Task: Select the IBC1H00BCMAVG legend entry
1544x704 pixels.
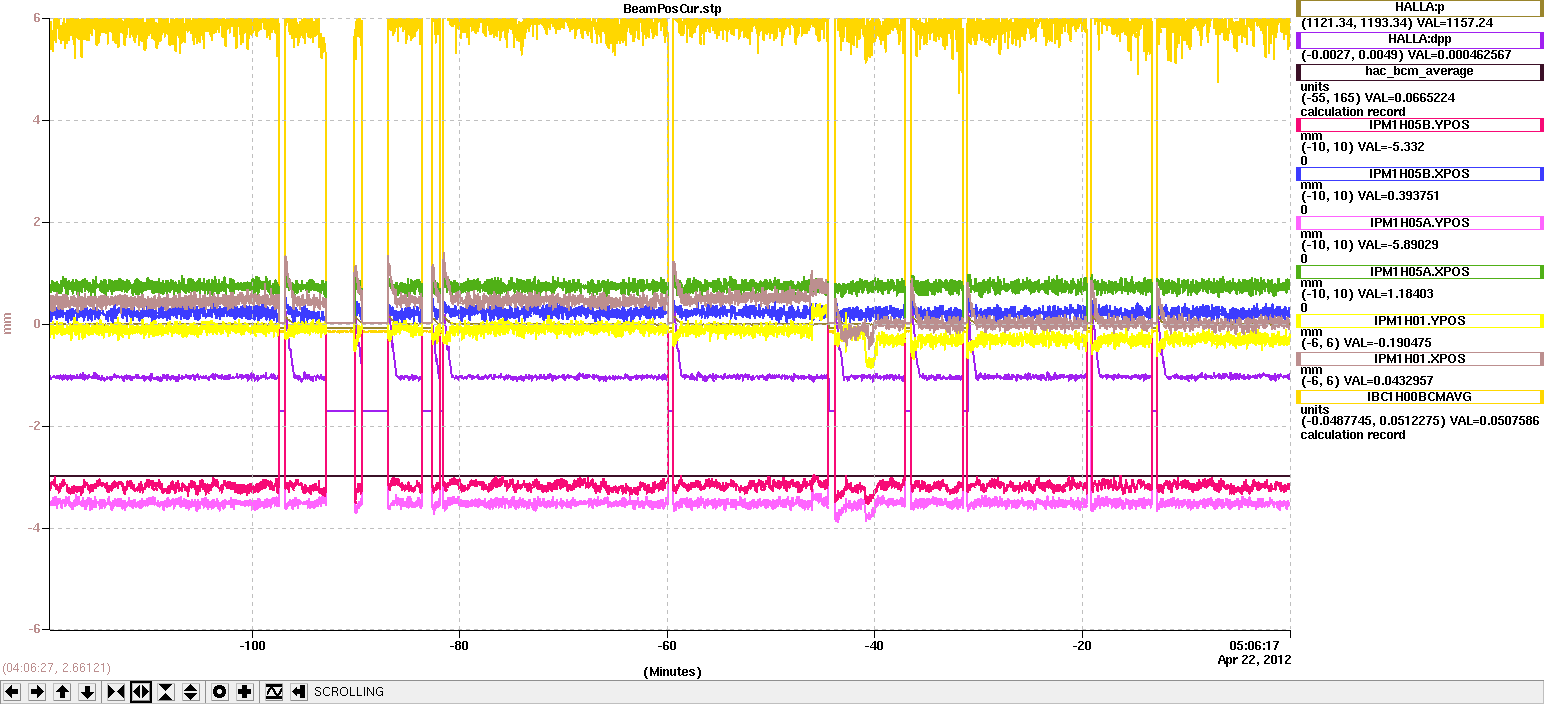Action: [x=1419, y=397]
